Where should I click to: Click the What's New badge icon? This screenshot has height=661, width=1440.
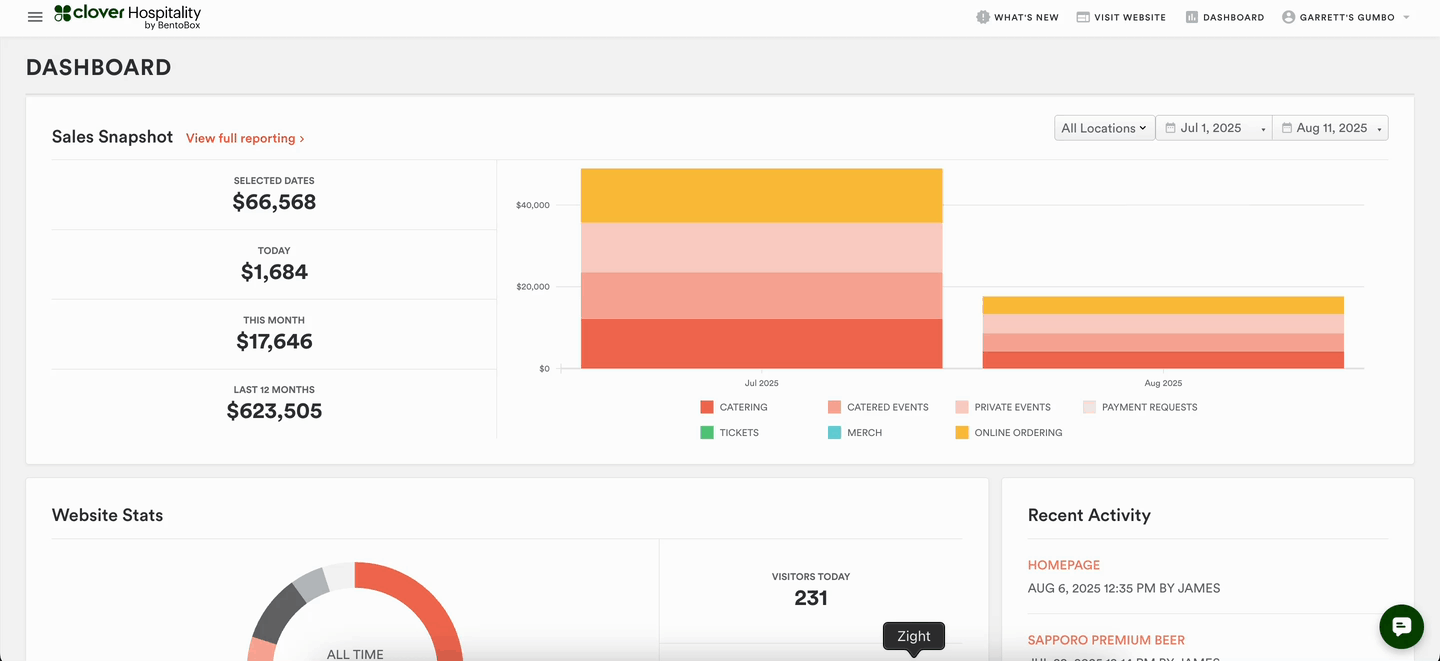(x=983, y=17)
